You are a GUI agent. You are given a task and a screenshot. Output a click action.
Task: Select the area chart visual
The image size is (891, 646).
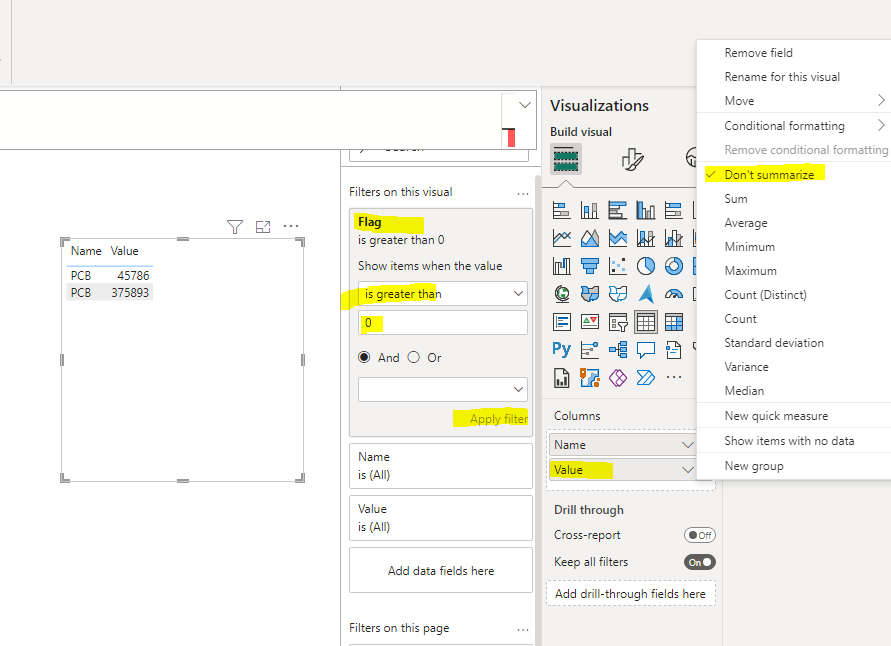point(589,238)
